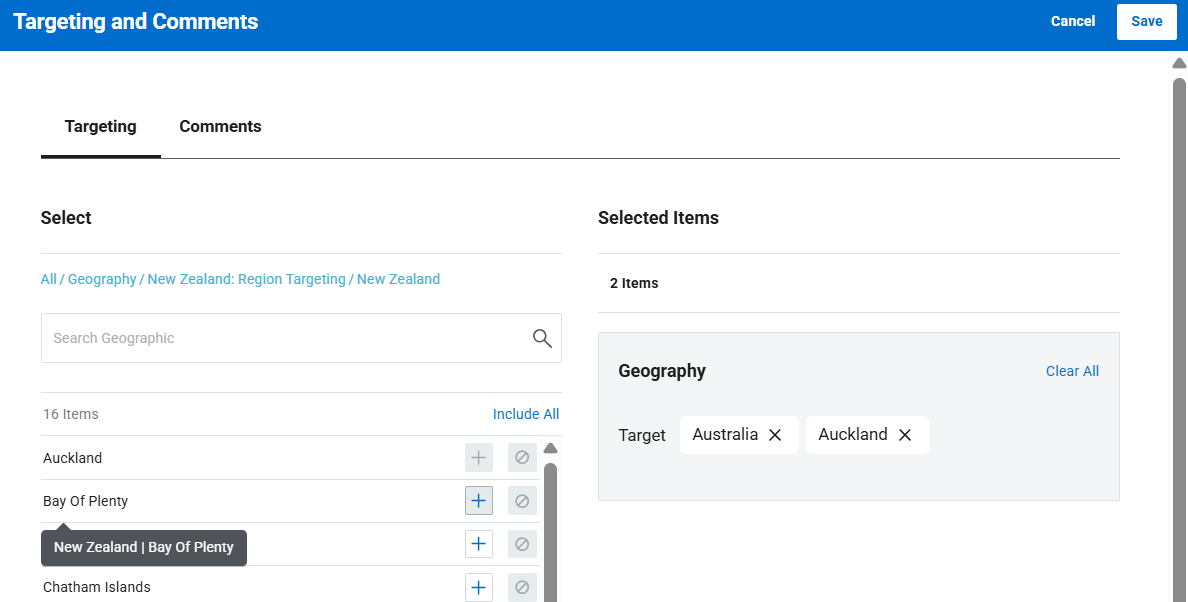Image resolution: width=1188 pixels, height=602 pixels.
Task: Click the region list scrollbar up arrow
Action: click(550, 449)
